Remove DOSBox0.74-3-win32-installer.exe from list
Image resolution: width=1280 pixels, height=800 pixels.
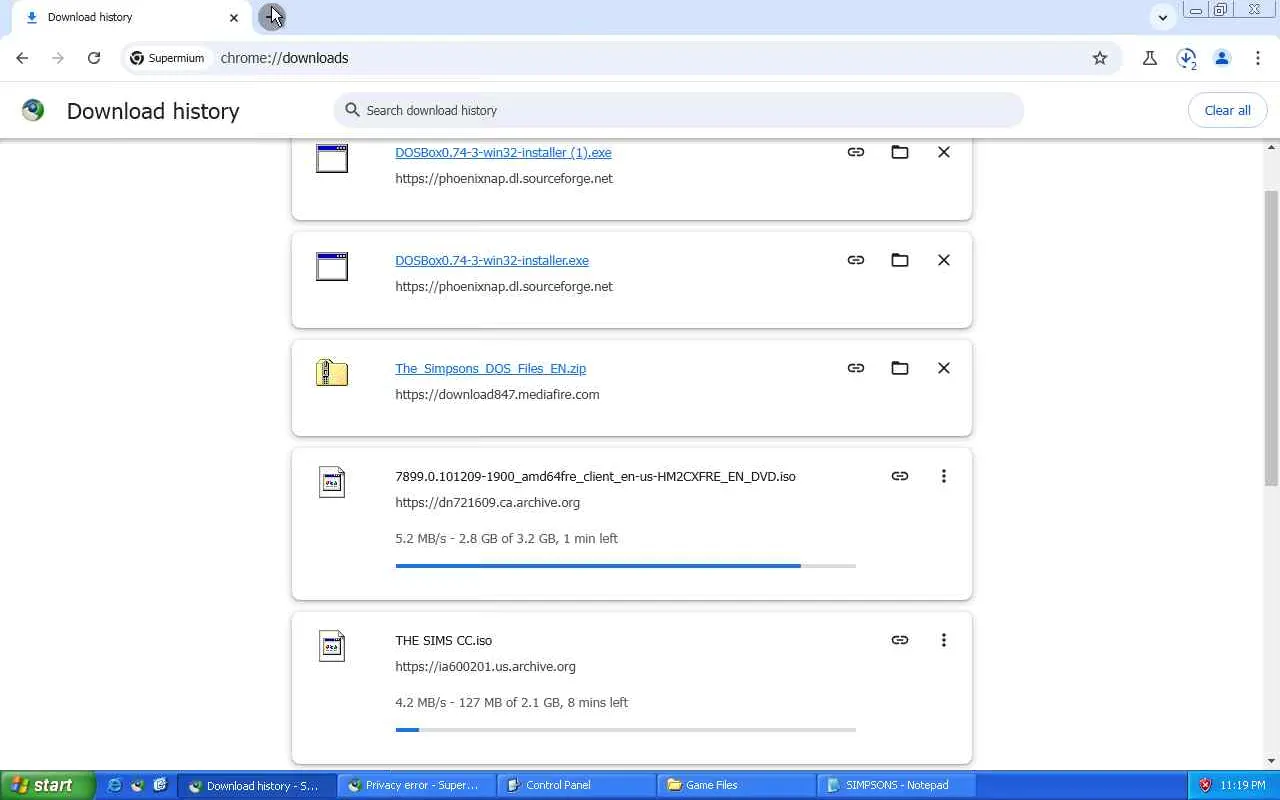pos(944,260)
